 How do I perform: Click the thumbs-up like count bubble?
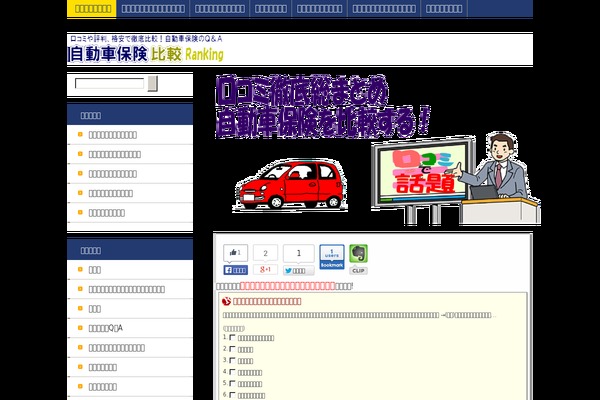(x=236, y=253)
